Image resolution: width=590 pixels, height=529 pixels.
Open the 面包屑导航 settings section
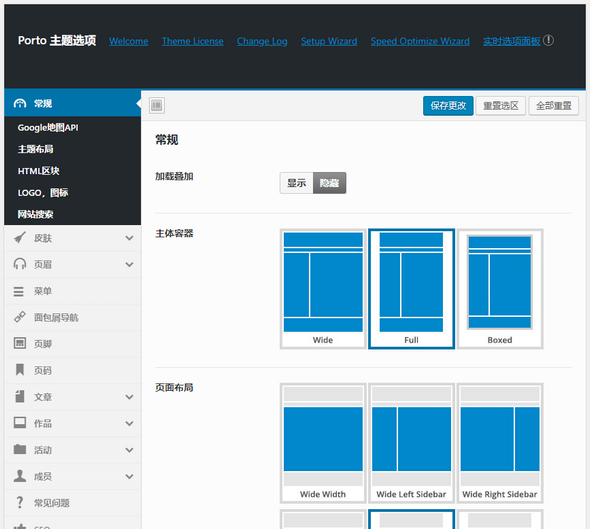point(72,317)
